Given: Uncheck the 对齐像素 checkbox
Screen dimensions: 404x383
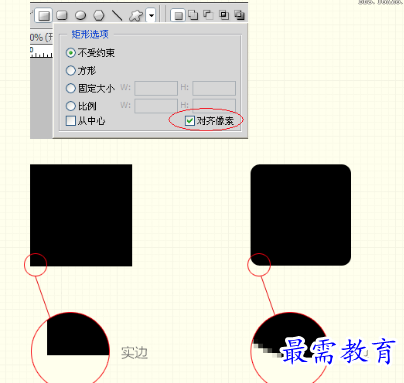Looking at the screenshot, I should click(x=190, y=121).
